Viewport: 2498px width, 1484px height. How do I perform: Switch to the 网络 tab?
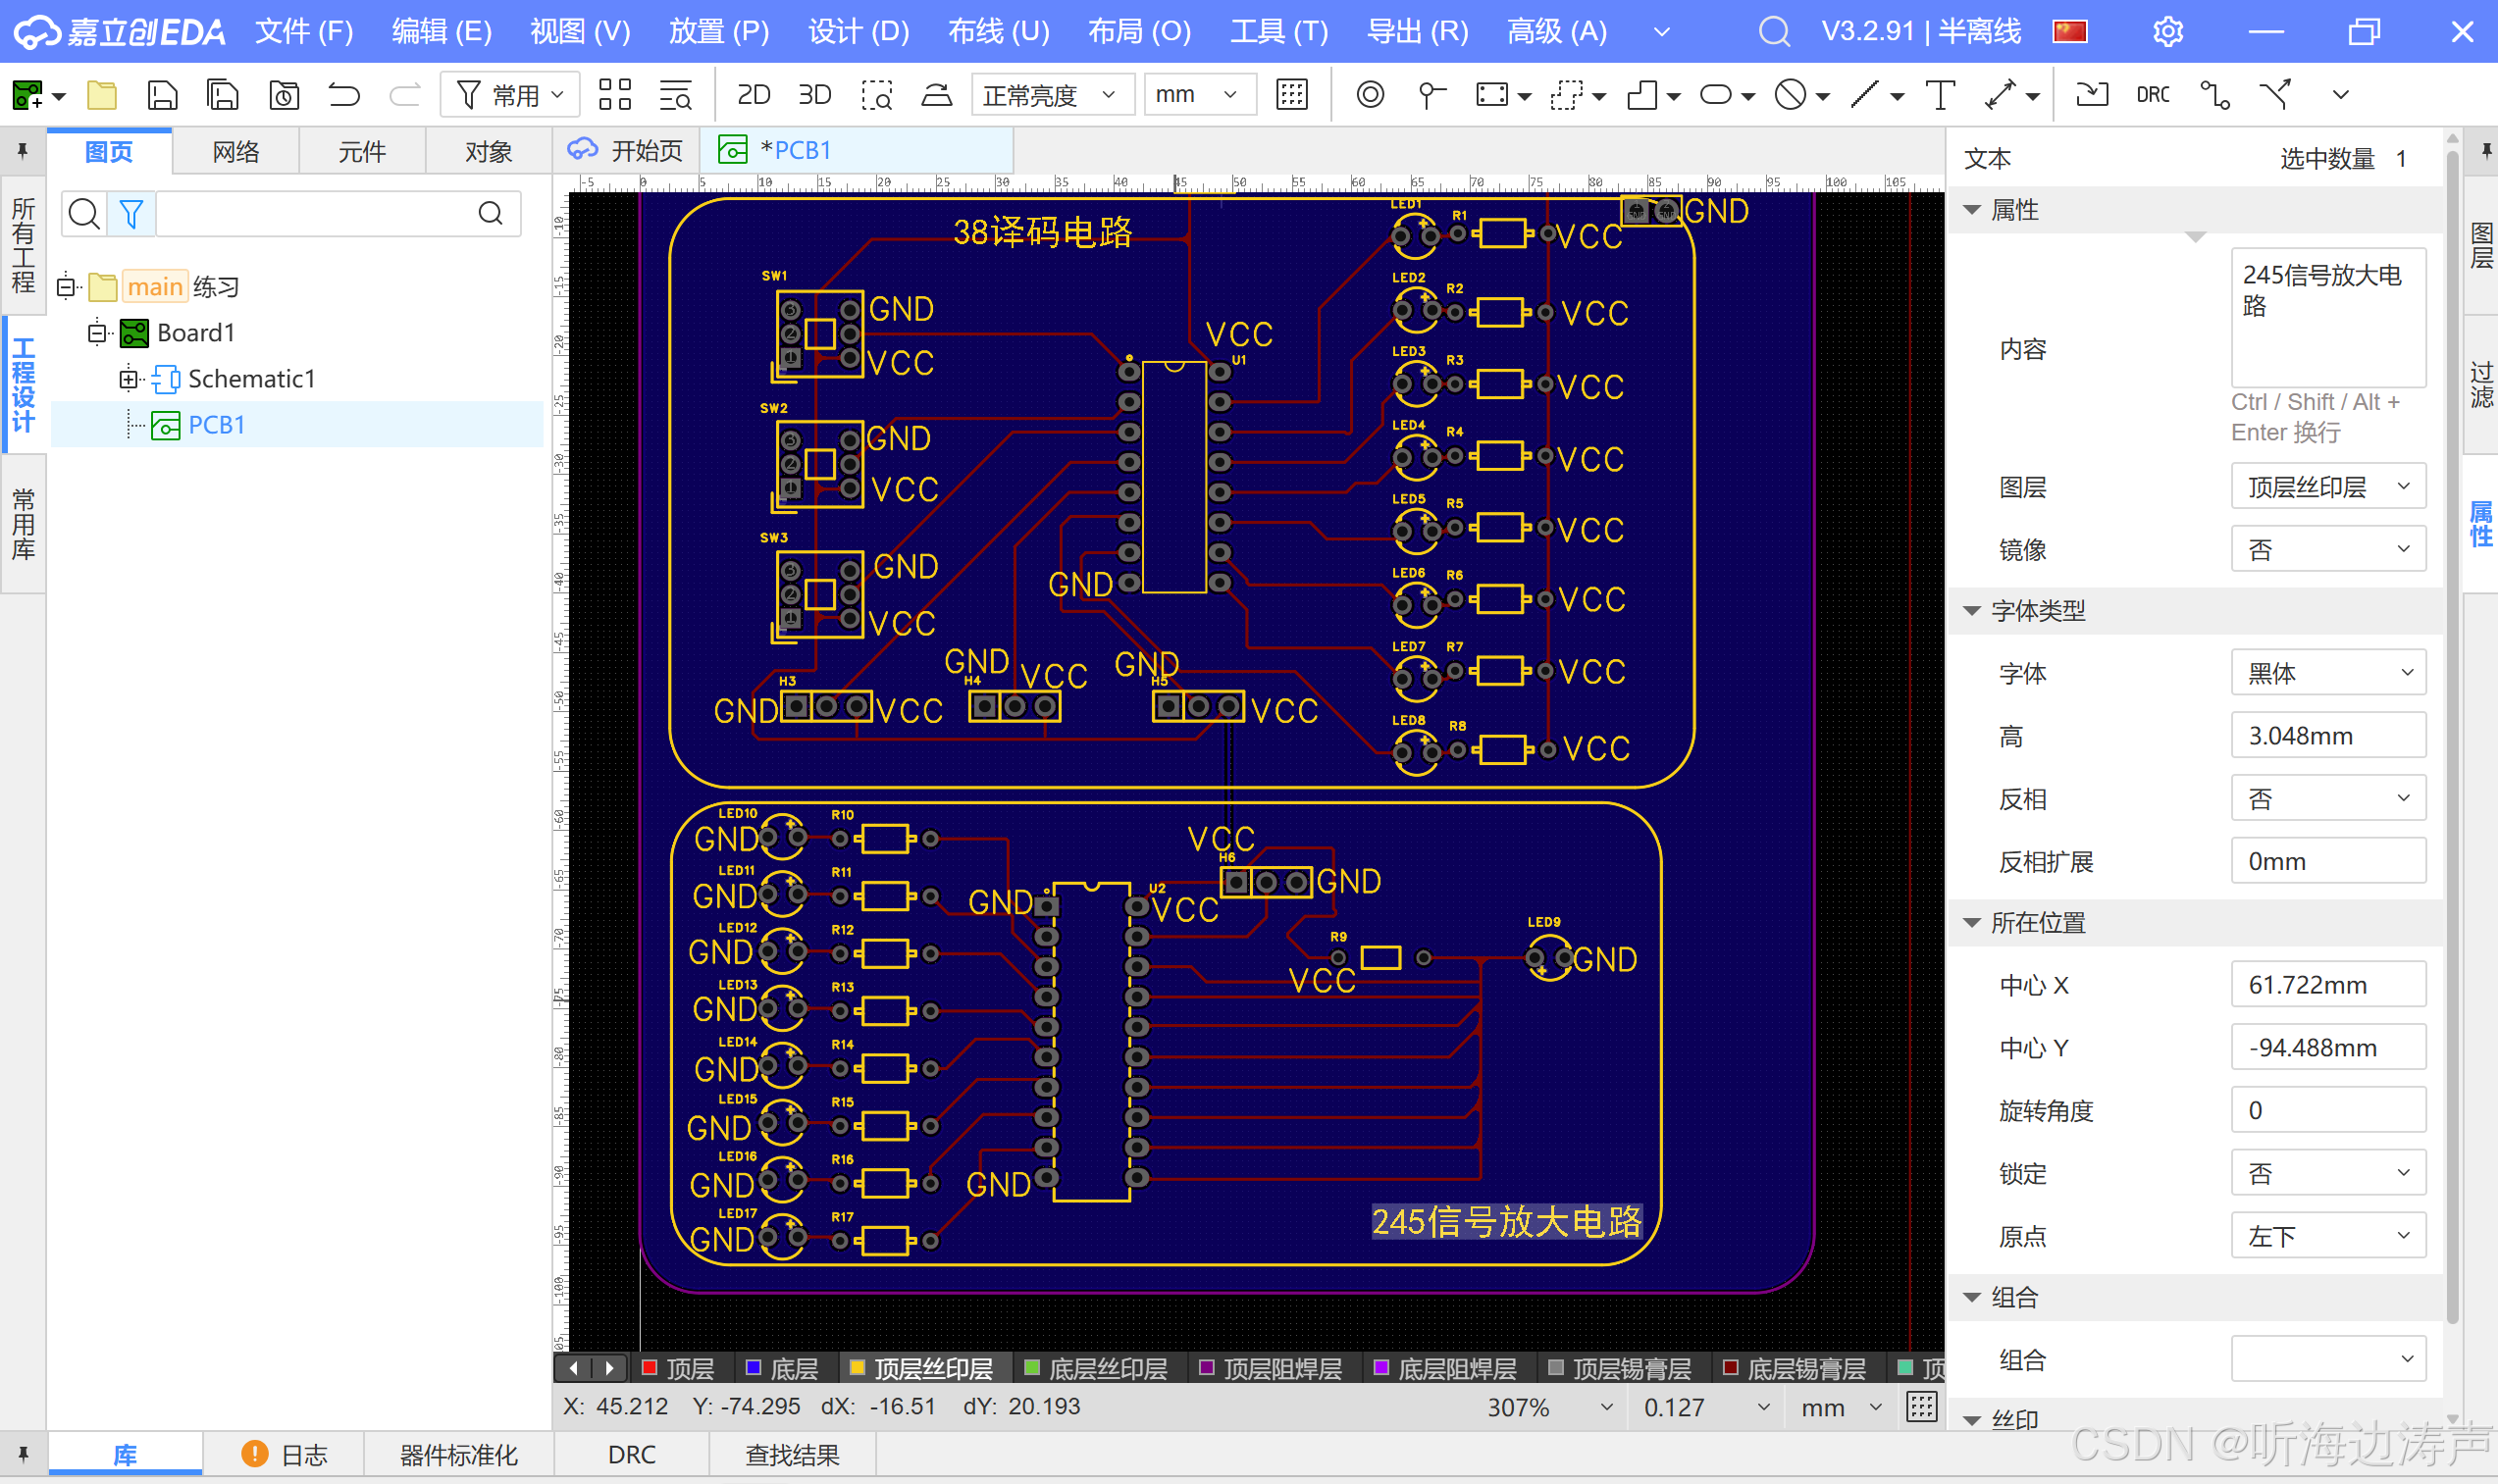click(x=236, y=152)
